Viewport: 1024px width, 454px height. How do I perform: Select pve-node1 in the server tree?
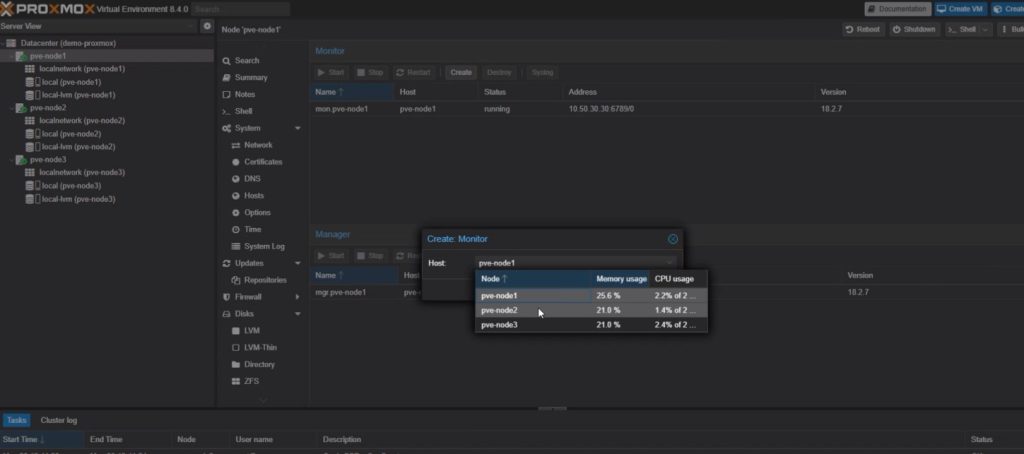(x=48, y=56)
